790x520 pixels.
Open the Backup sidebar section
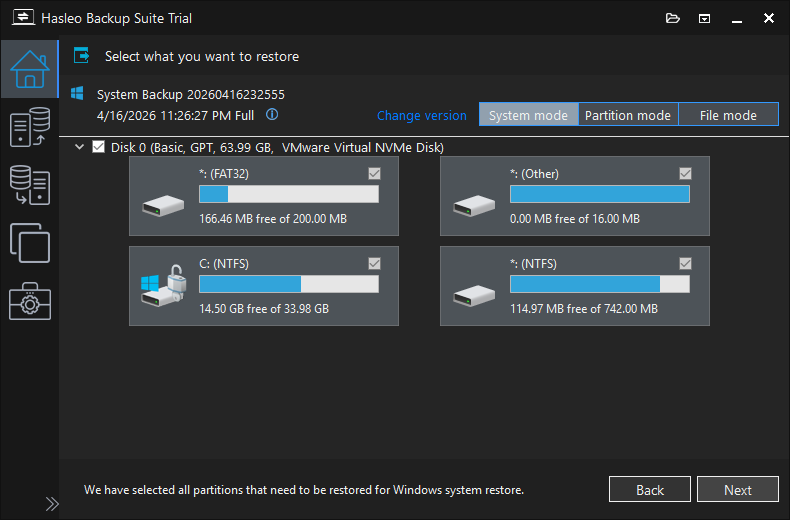(x=30, y=127)
